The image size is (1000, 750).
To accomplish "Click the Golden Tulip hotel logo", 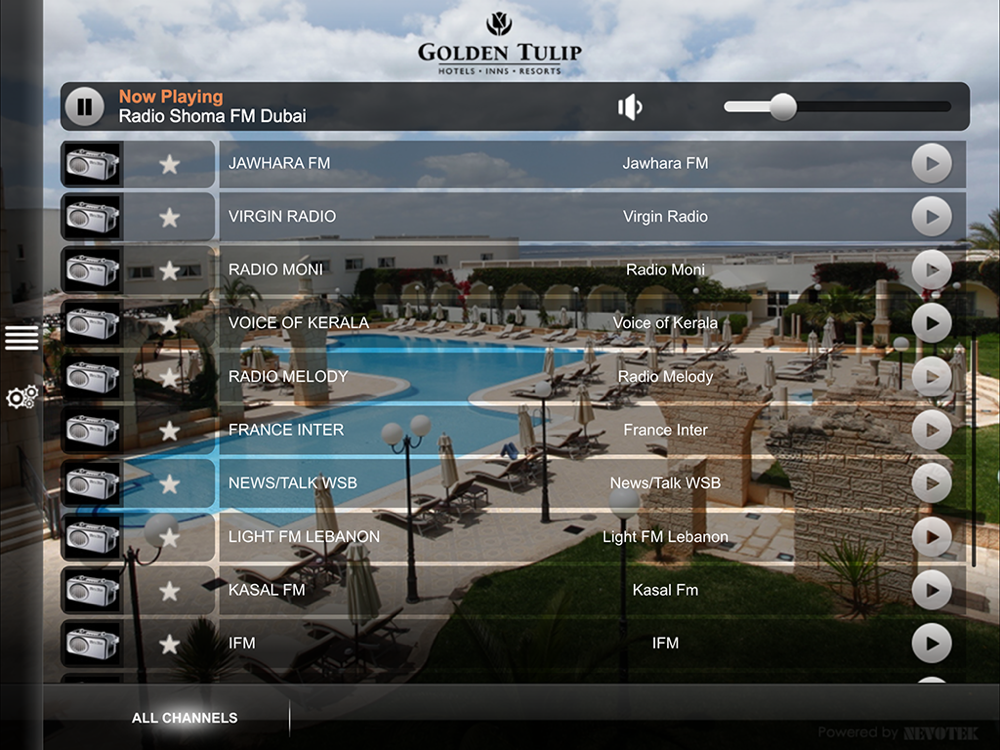I will [499, 43].
